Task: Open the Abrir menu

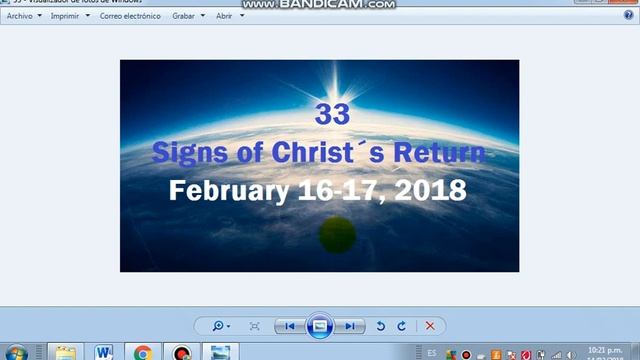Action: pyautogui.click(x=224, y=16)
